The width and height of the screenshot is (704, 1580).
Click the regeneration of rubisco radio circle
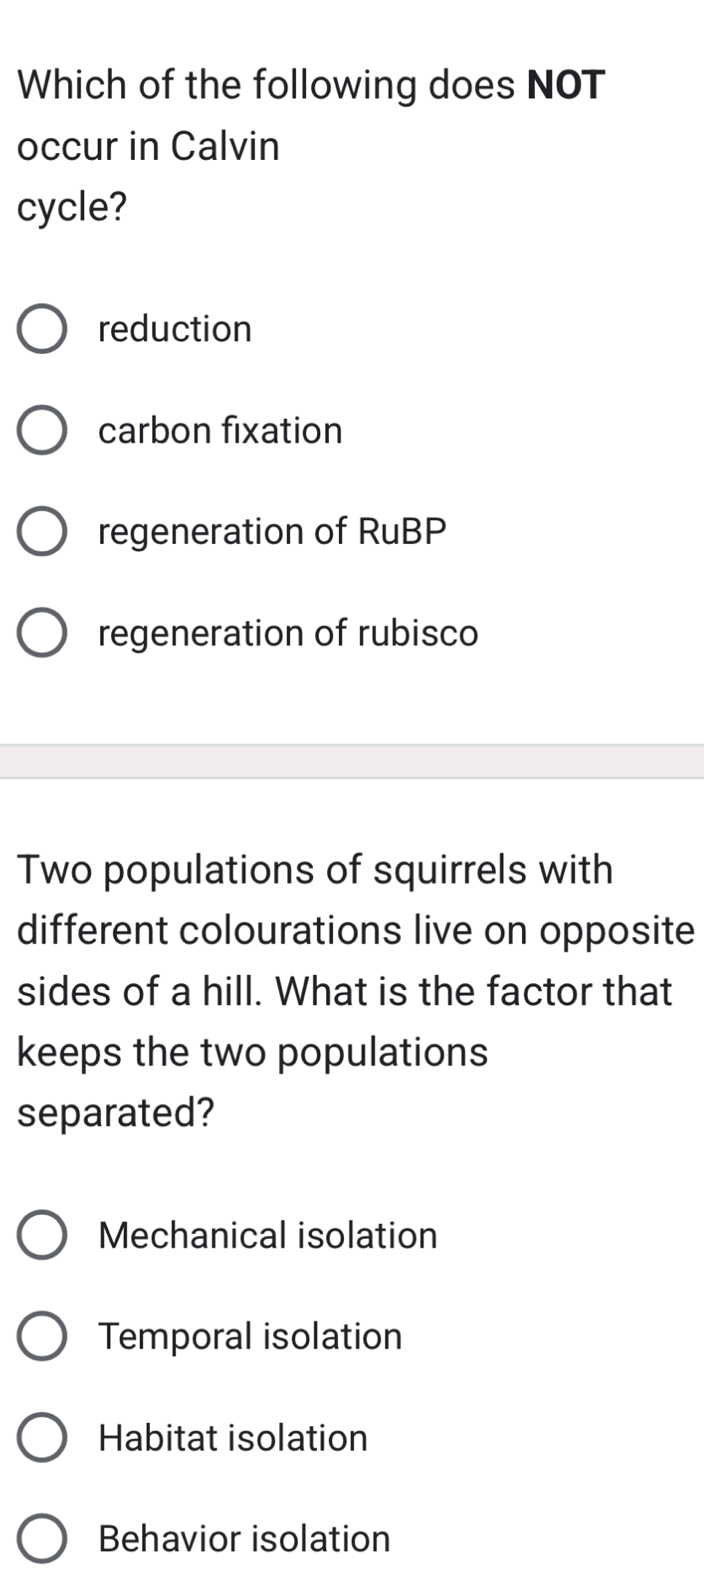[40, 633]
